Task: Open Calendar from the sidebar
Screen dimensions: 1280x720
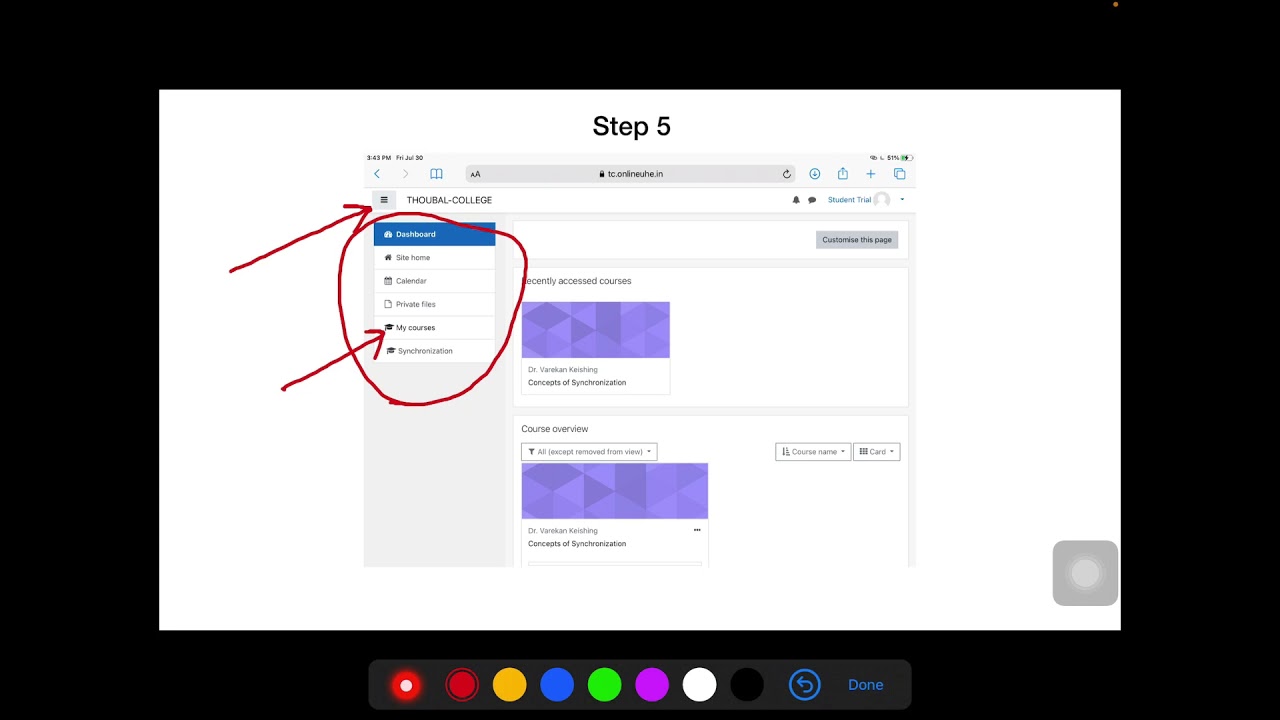Action: [434, 281]
